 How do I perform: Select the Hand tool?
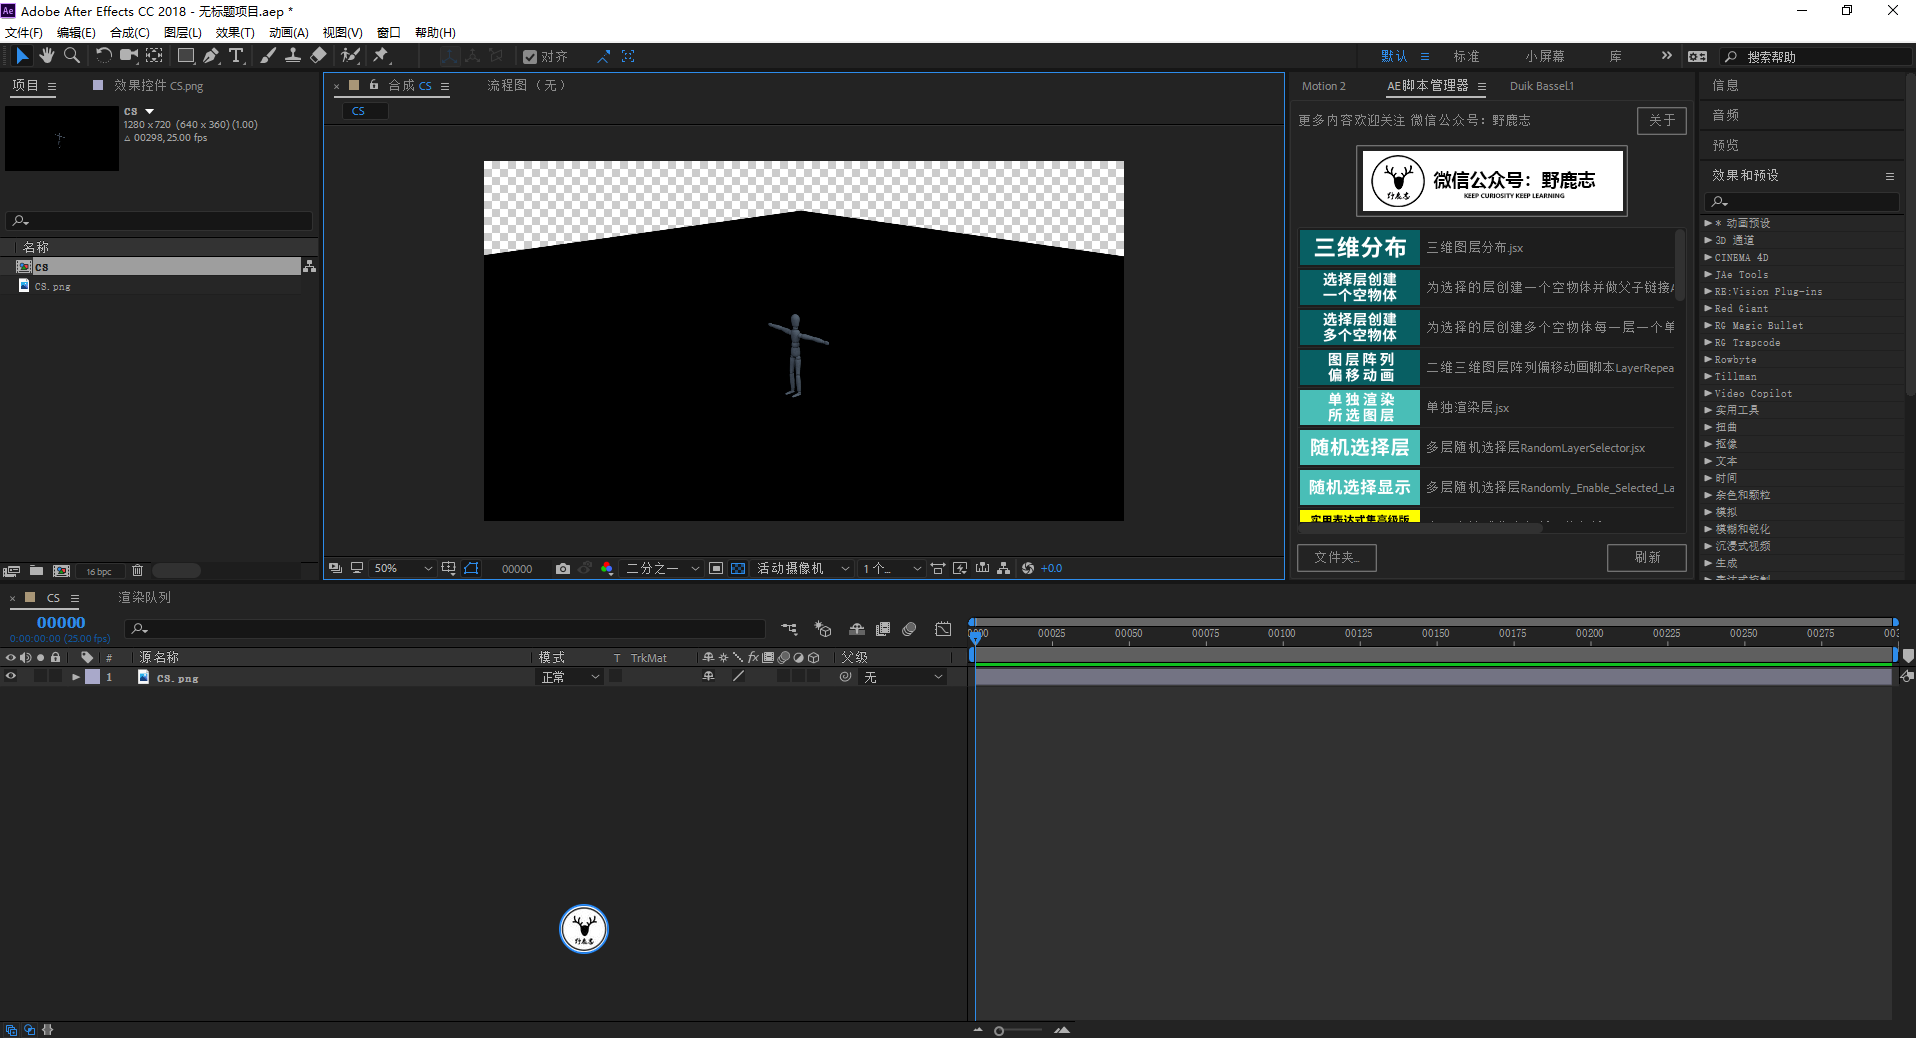click(x=46, y=56)
